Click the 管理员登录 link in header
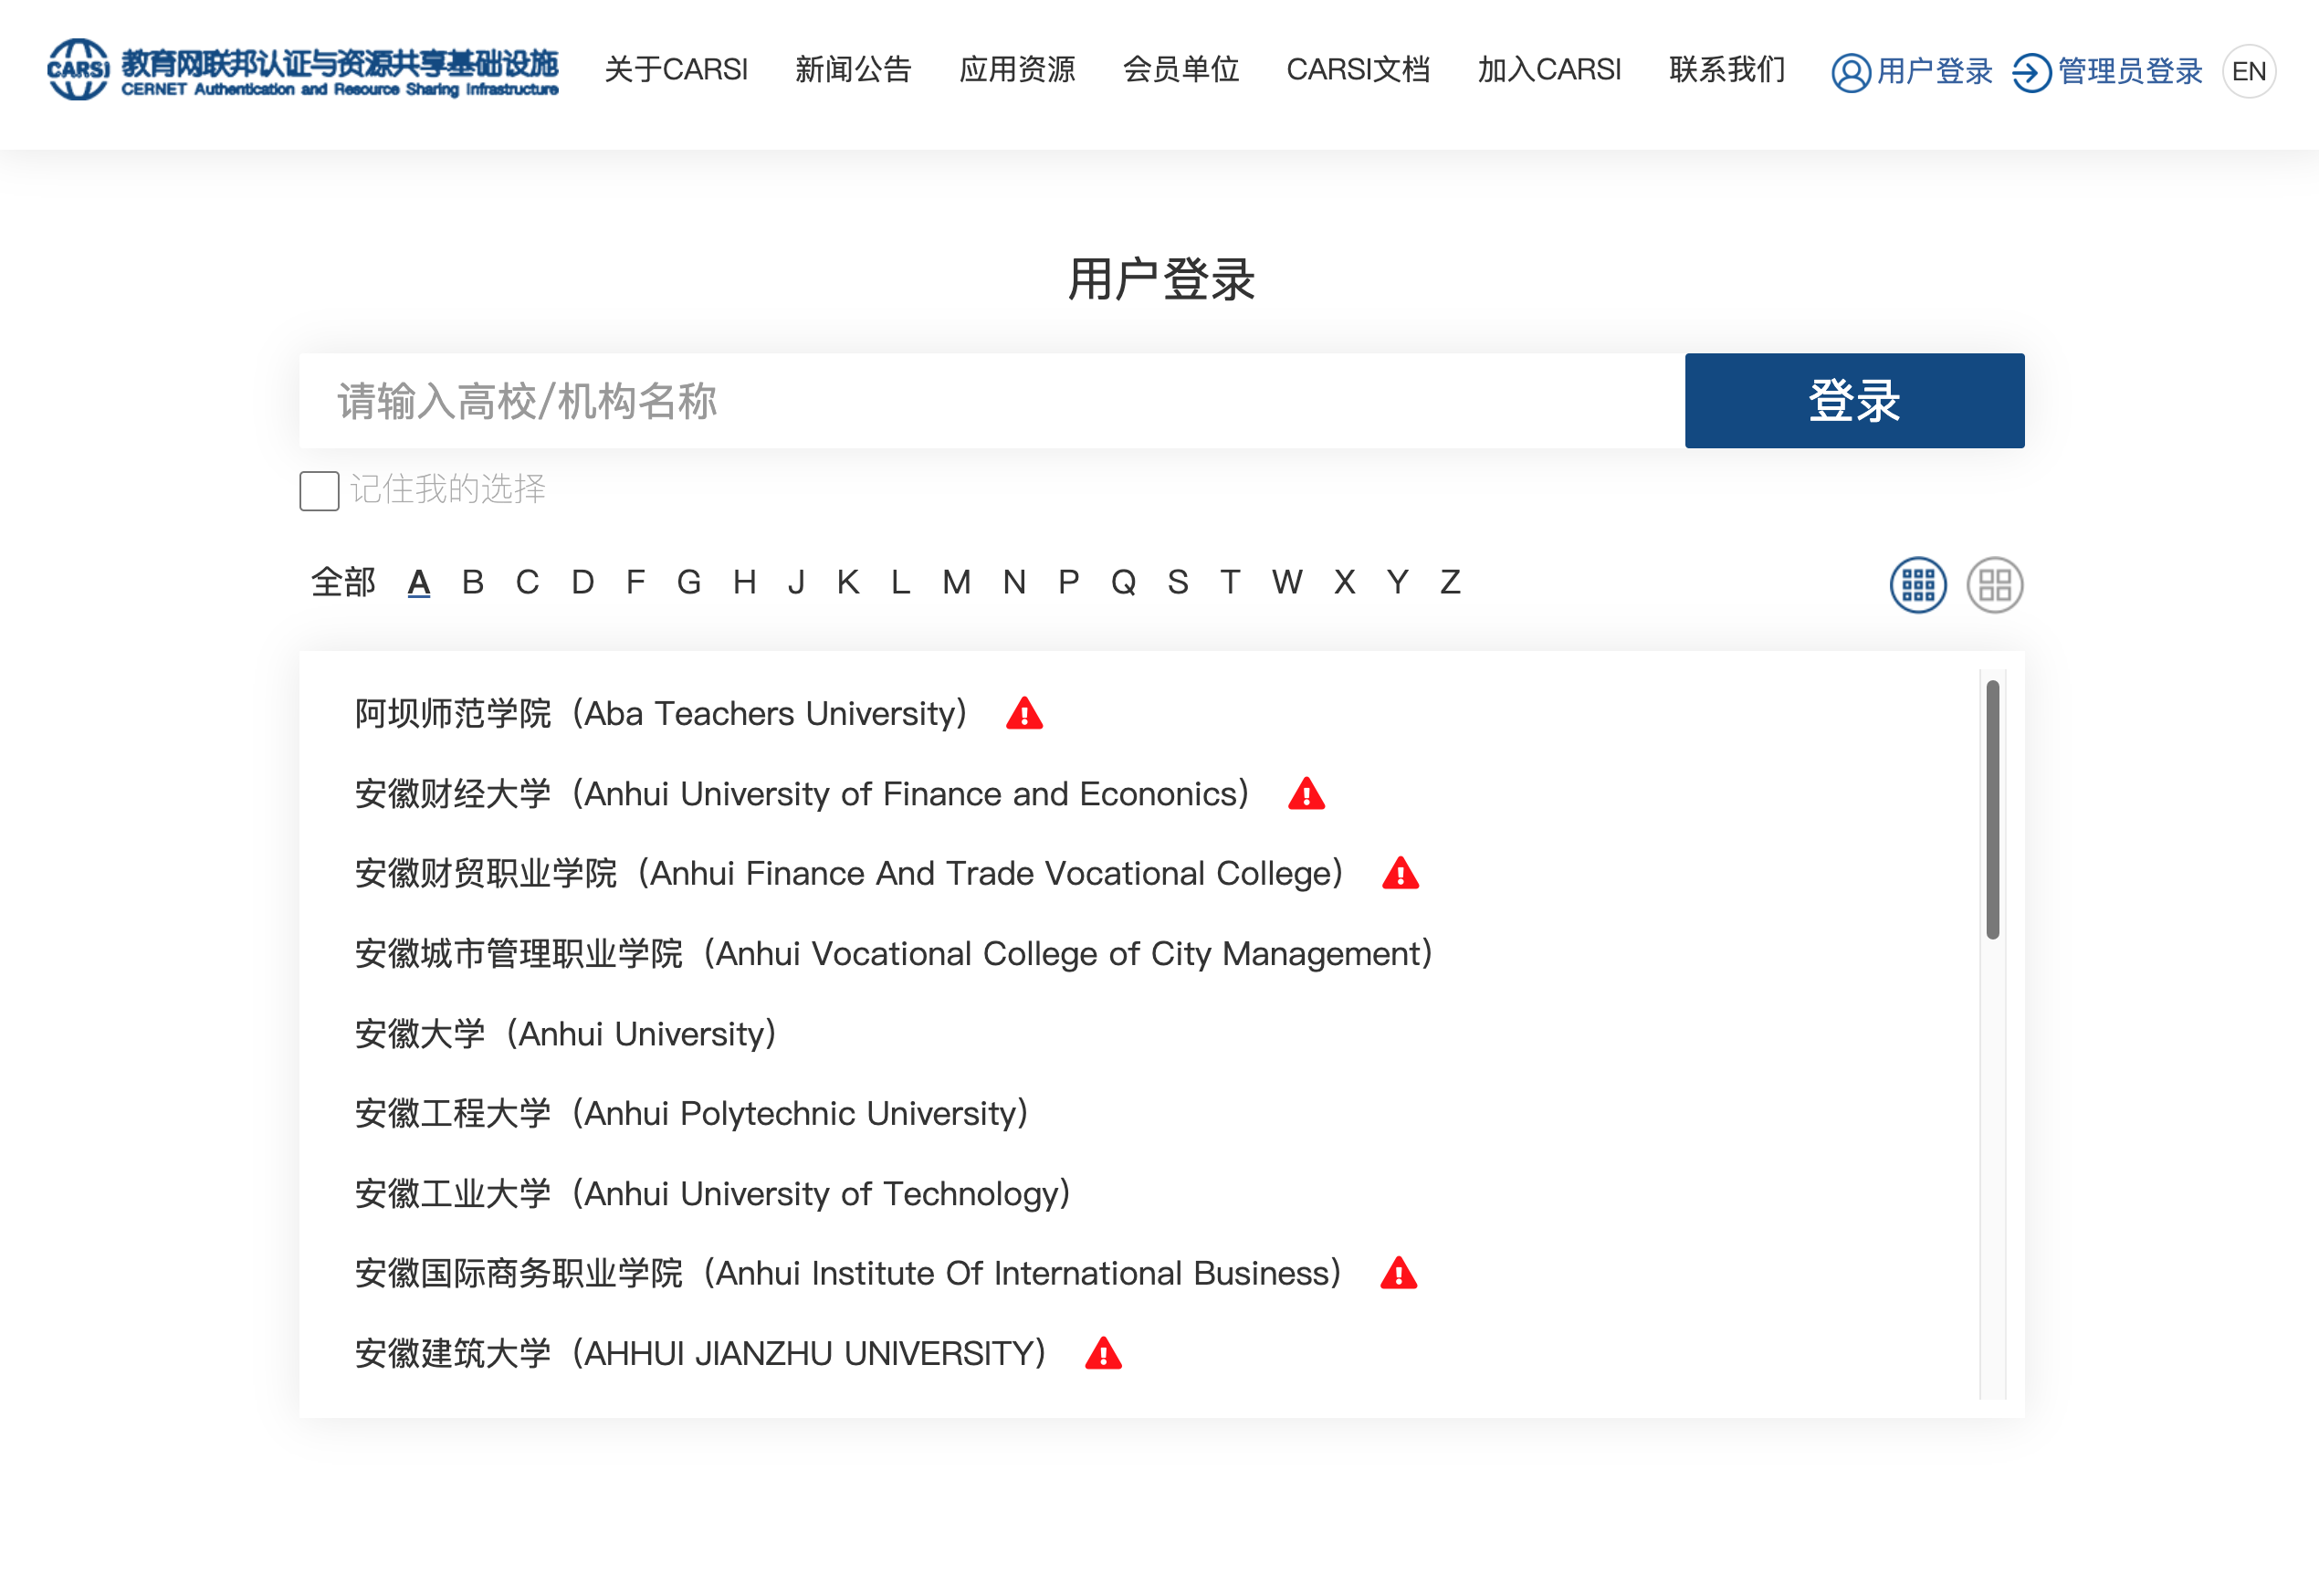This screenshot has width=2319, height=1596. coord(2130,72)
